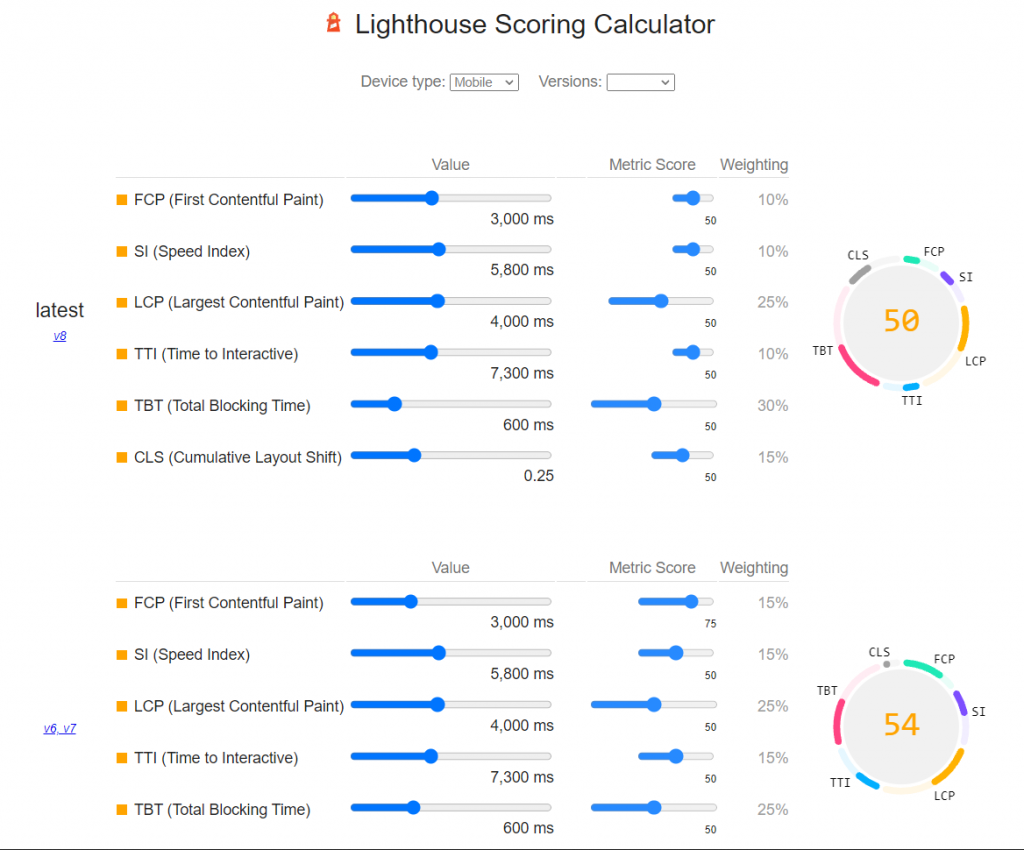
Task: Click the LCP metric score slider in latest section
Action: [660, 300]
